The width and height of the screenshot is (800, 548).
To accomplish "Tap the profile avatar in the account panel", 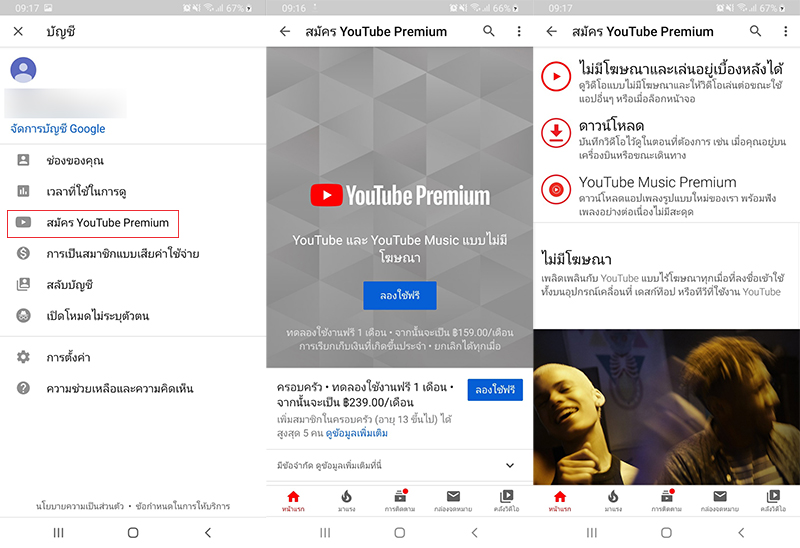I will 23,70.
